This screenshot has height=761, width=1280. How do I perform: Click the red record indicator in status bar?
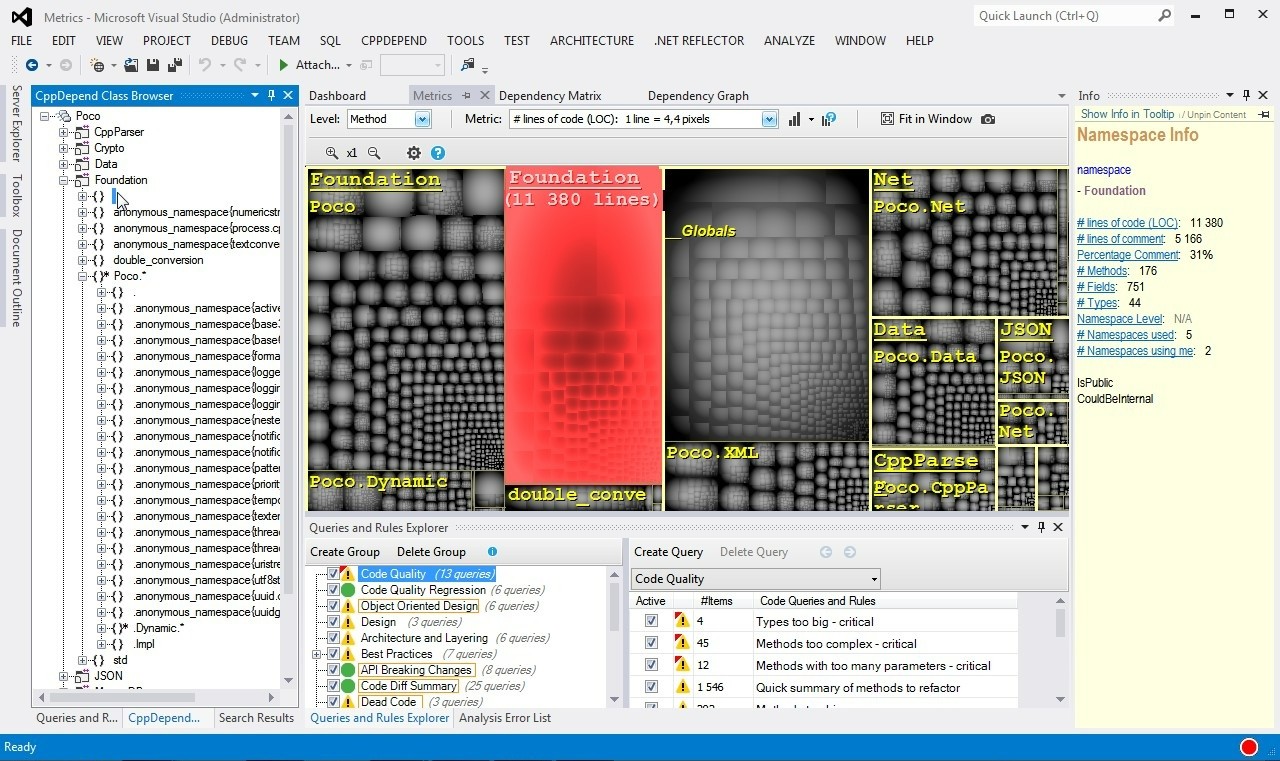1249,747
